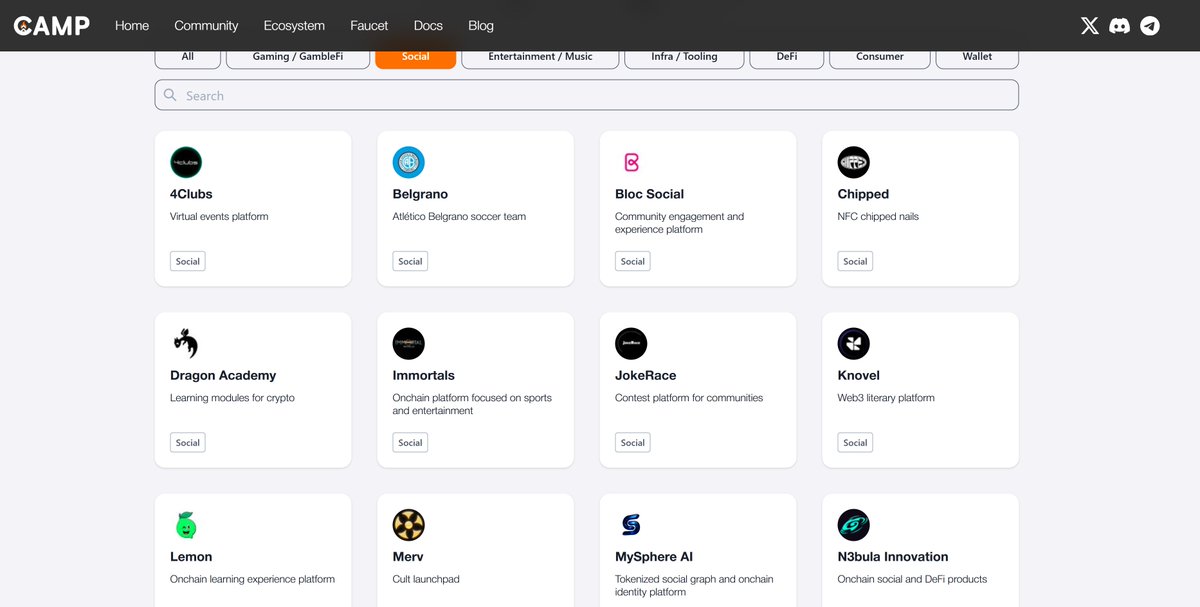The height and width of the screenshot is (607, 1200).
Task: Open the Discord icon in header
Action: click(1120, 26)
